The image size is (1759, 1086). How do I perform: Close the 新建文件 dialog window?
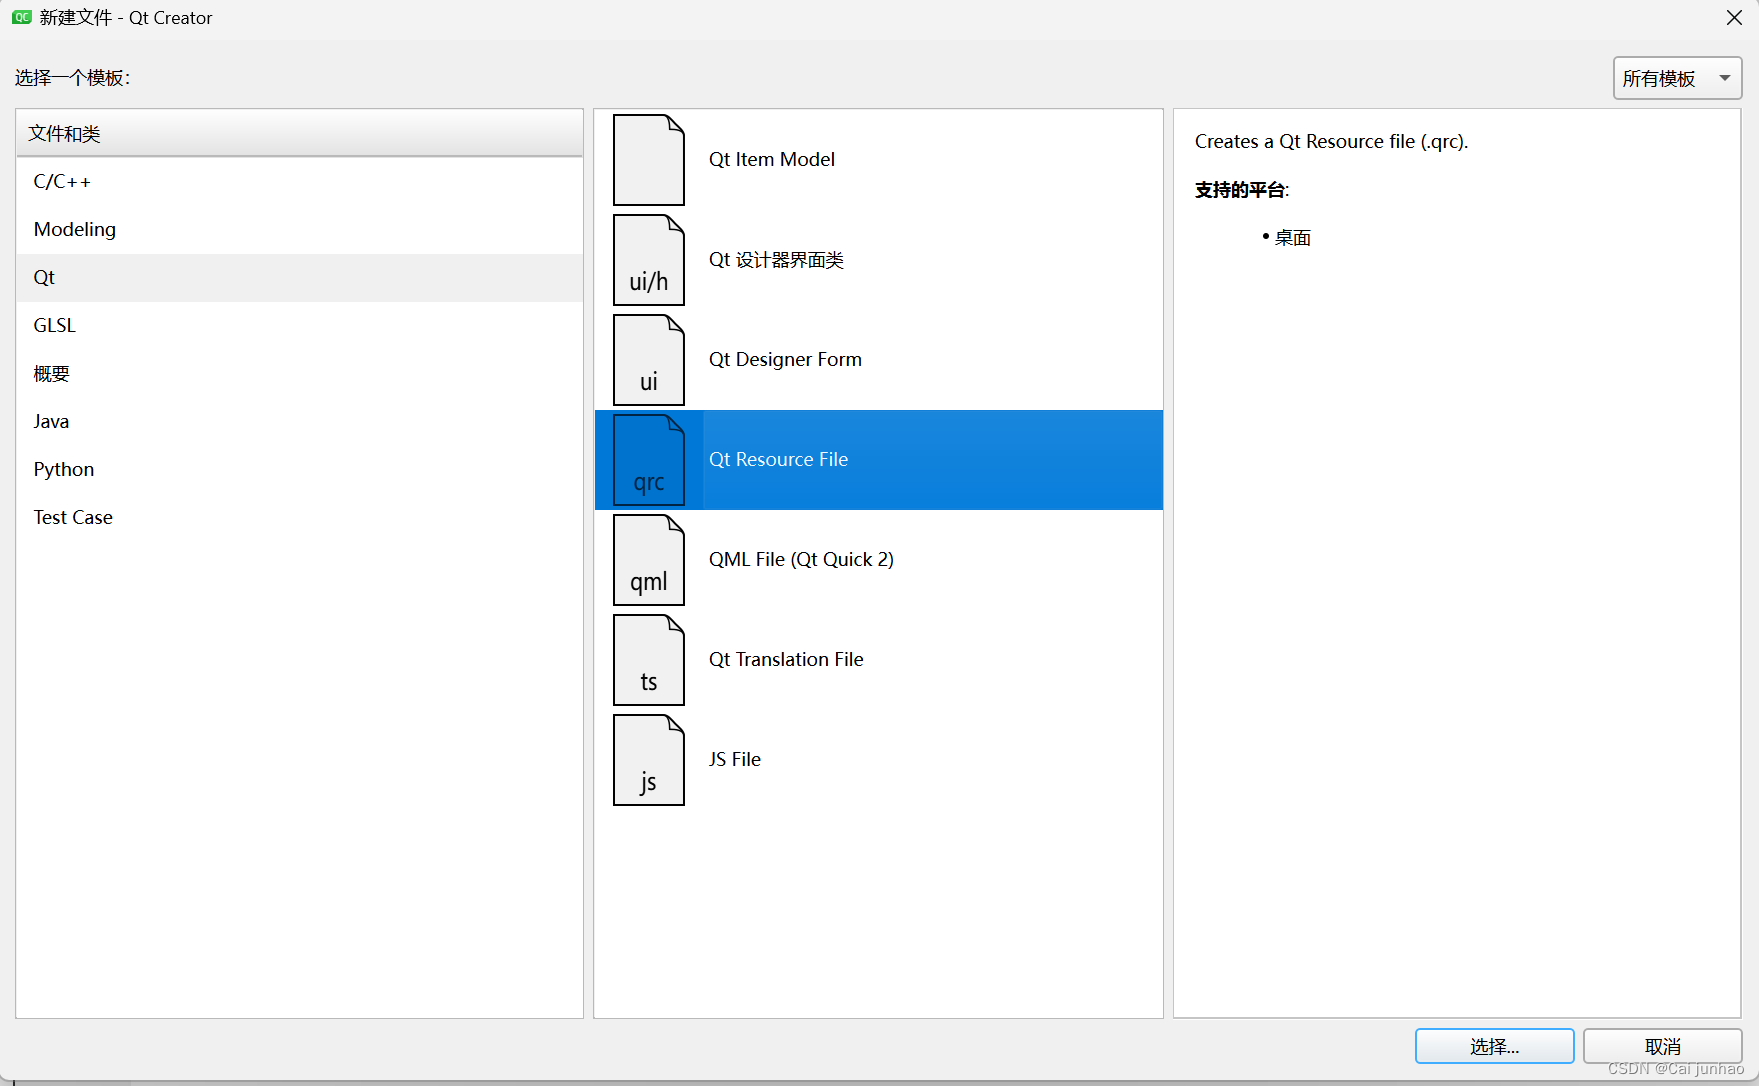click(x=1734, y=18)
